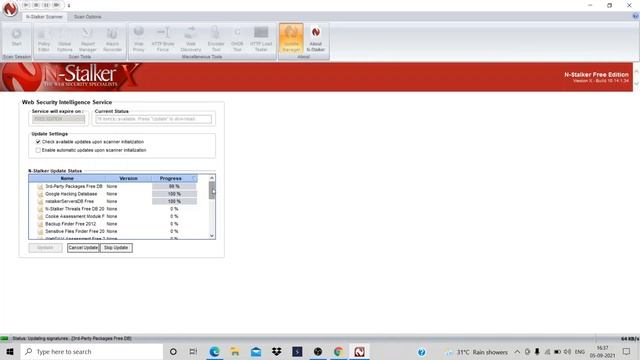Enable automatic updates upon scanner initialization checkbox
This screenshot has height=360, width=640.
point(38,150)
